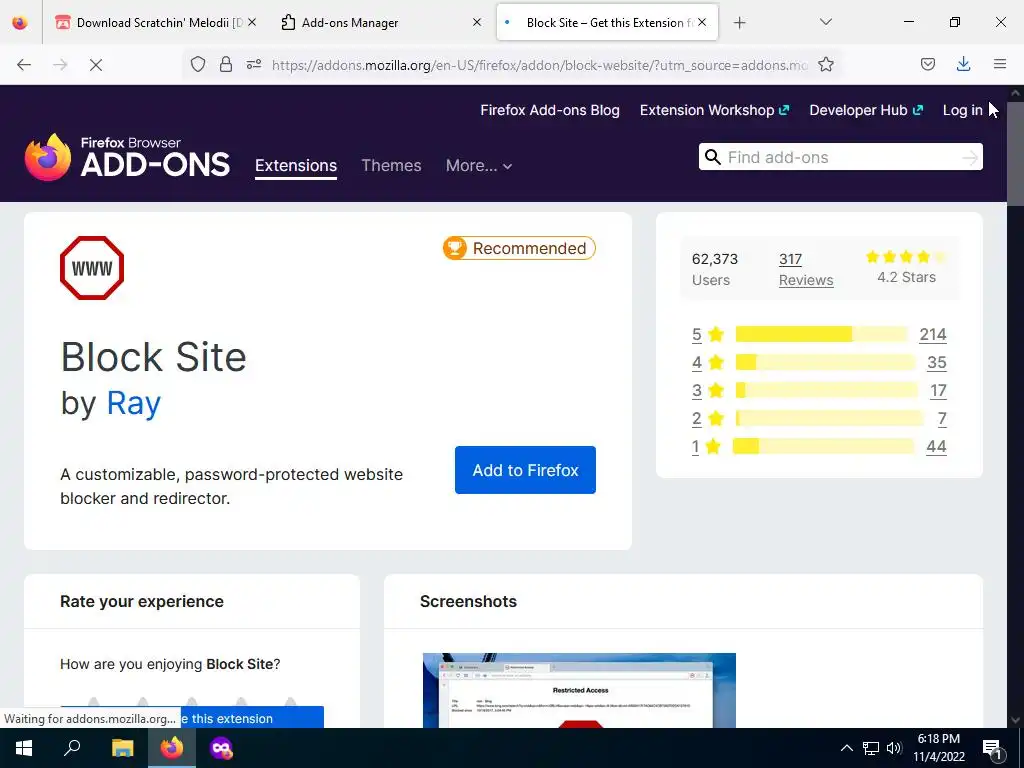Open the purple masked app on taskbar

[221, 748]
